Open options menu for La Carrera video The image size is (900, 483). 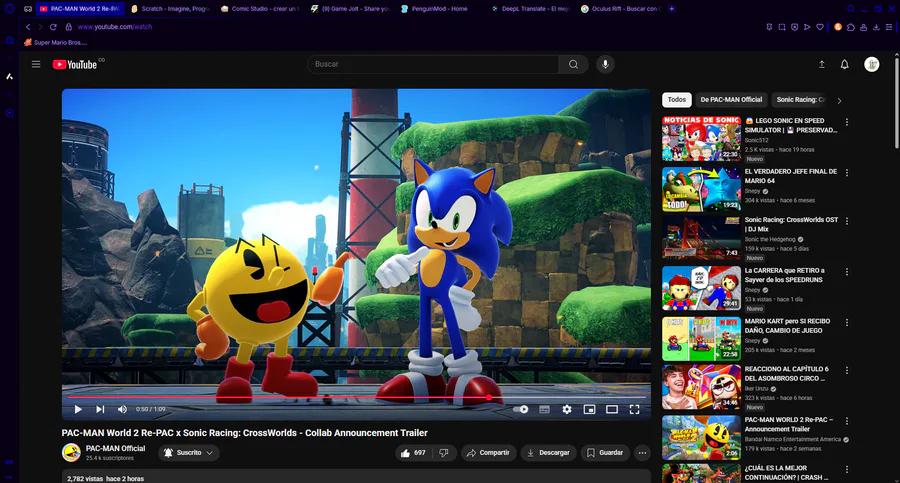847,272
